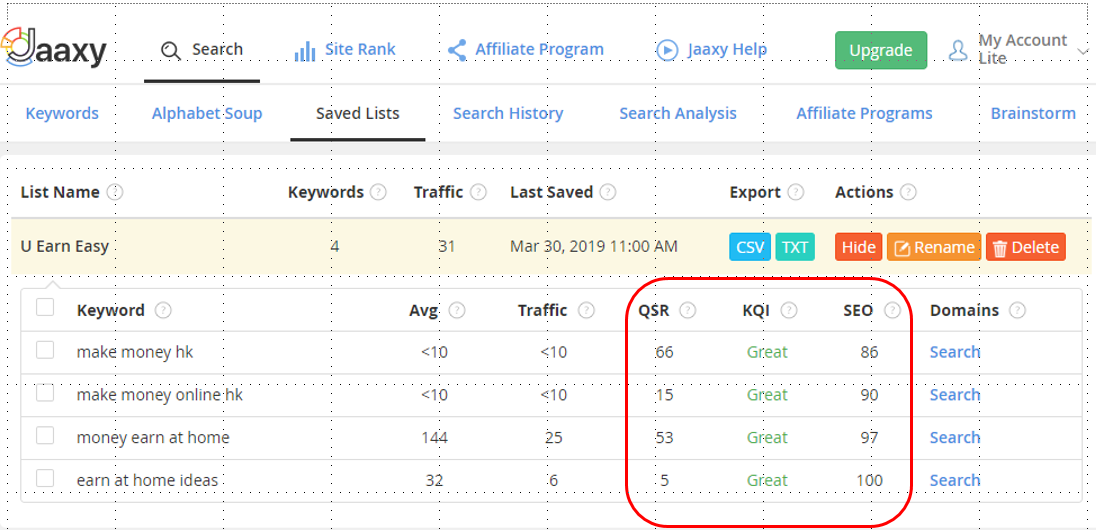The image size is (1096, 530).
Task: Rename the U Earn Easy list
Action: 934,247
